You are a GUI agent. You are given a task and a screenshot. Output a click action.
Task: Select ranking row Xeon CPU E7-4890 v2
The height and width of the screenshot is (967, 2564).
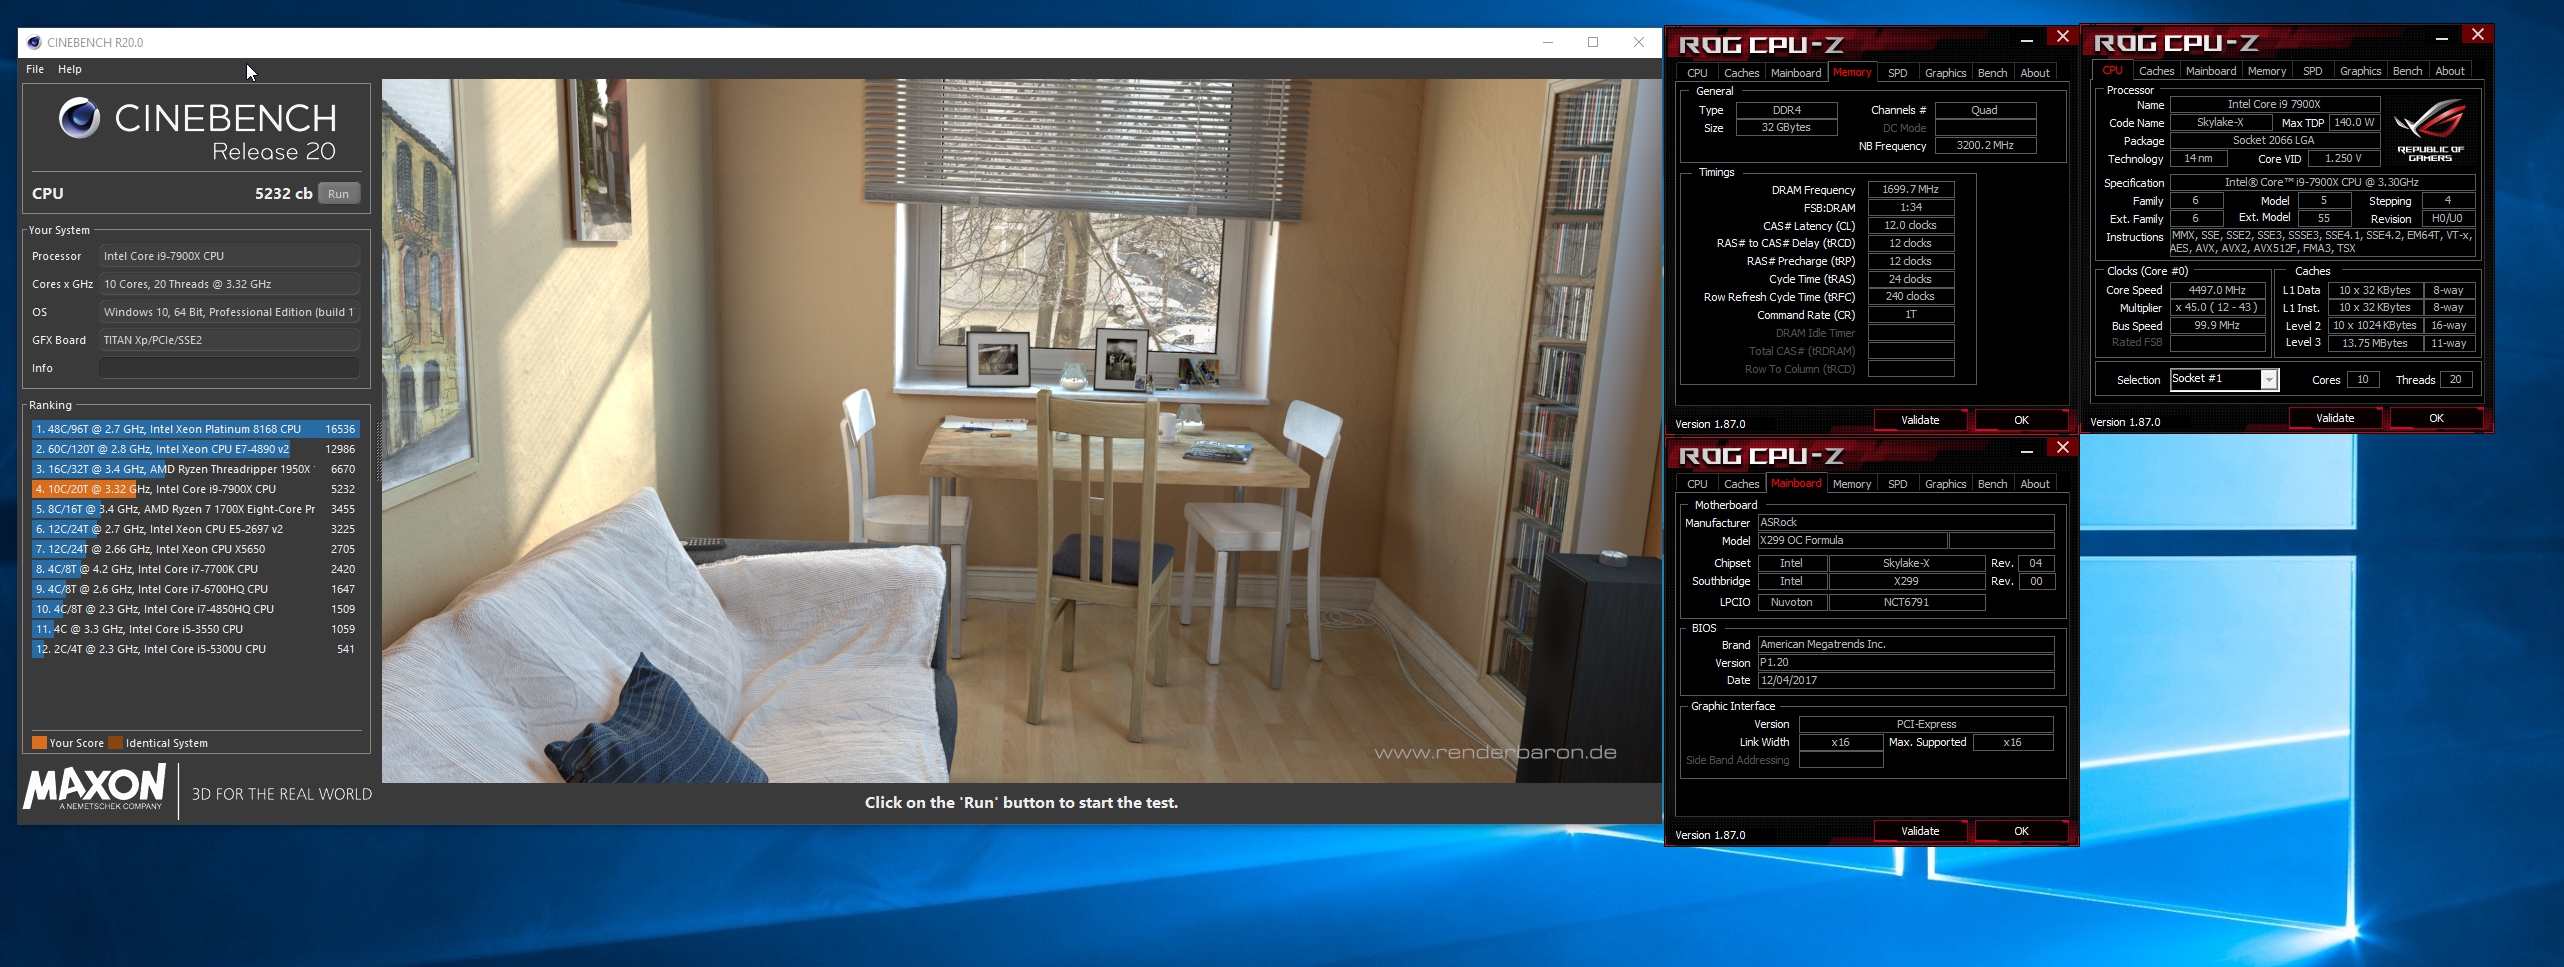click(195, 449)
